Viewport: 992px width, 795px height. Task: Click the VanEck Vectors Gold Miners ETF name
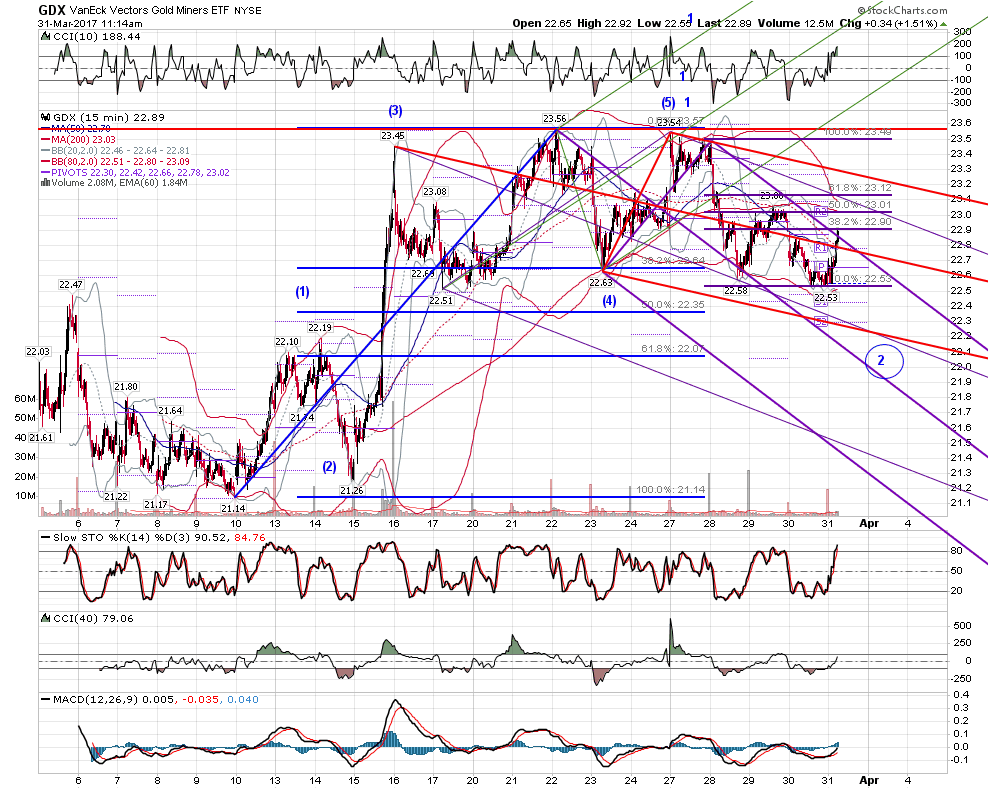(150, 10)
